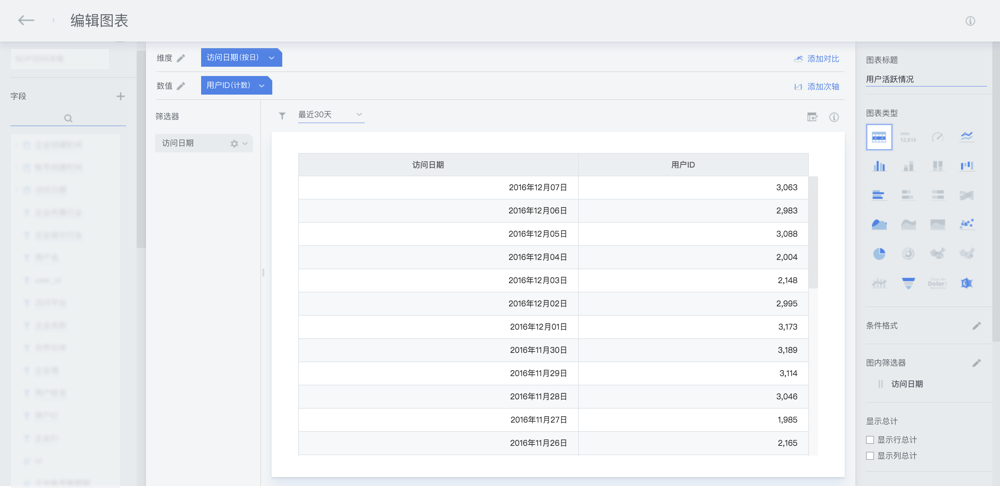Select the 100% stacked area chart type
Screen dimensions: 1000x488
(937, 225)
